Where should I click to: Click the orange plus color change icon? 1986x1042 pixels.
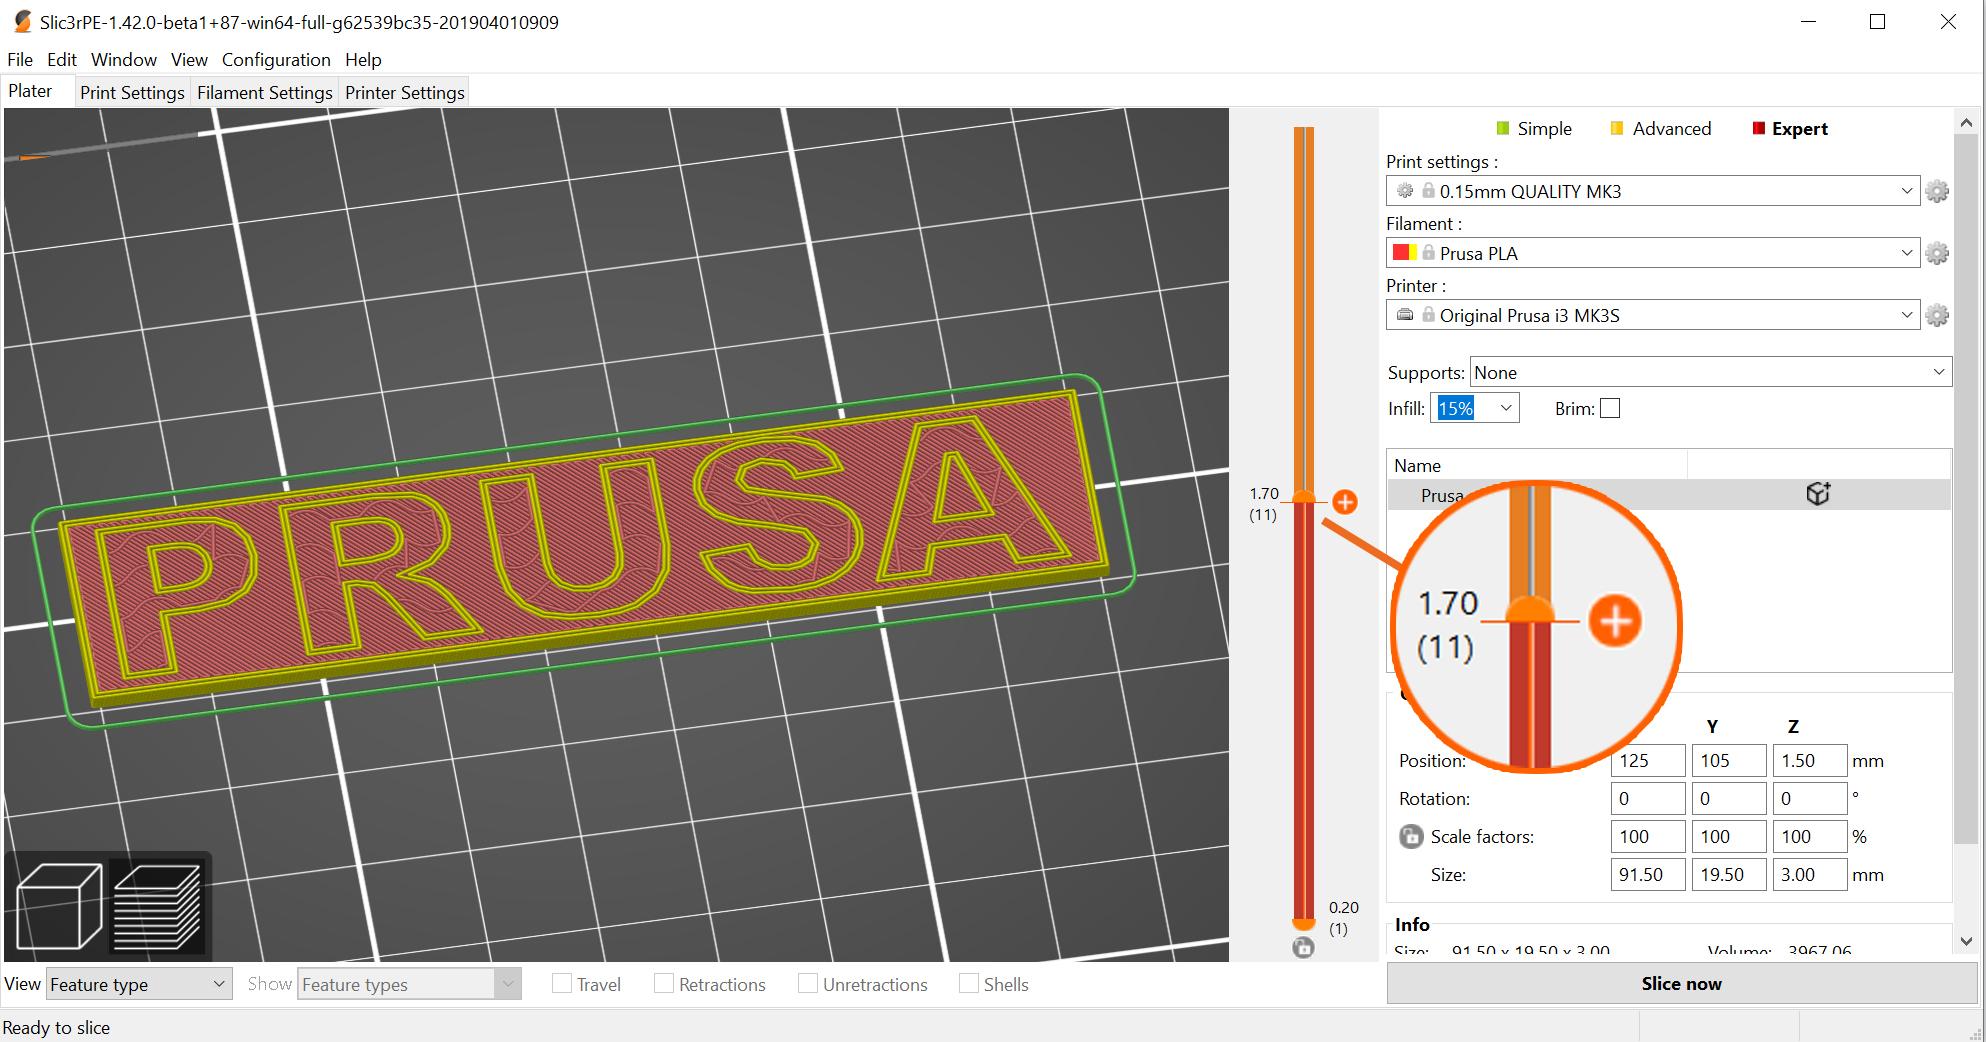tap(1345, 502)
